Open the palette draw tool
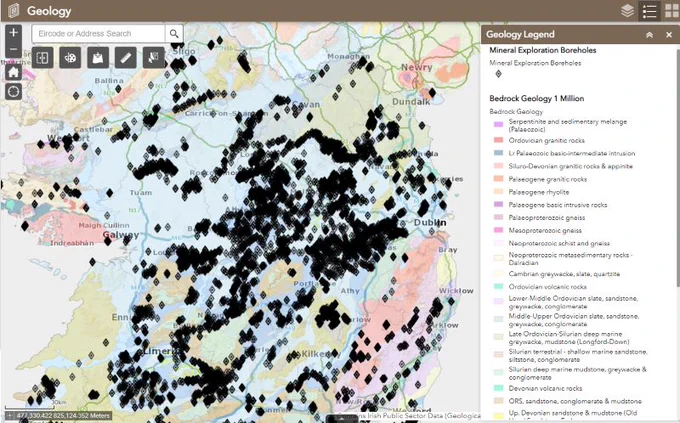Screen dimensions: 680x423 point(70,58)
